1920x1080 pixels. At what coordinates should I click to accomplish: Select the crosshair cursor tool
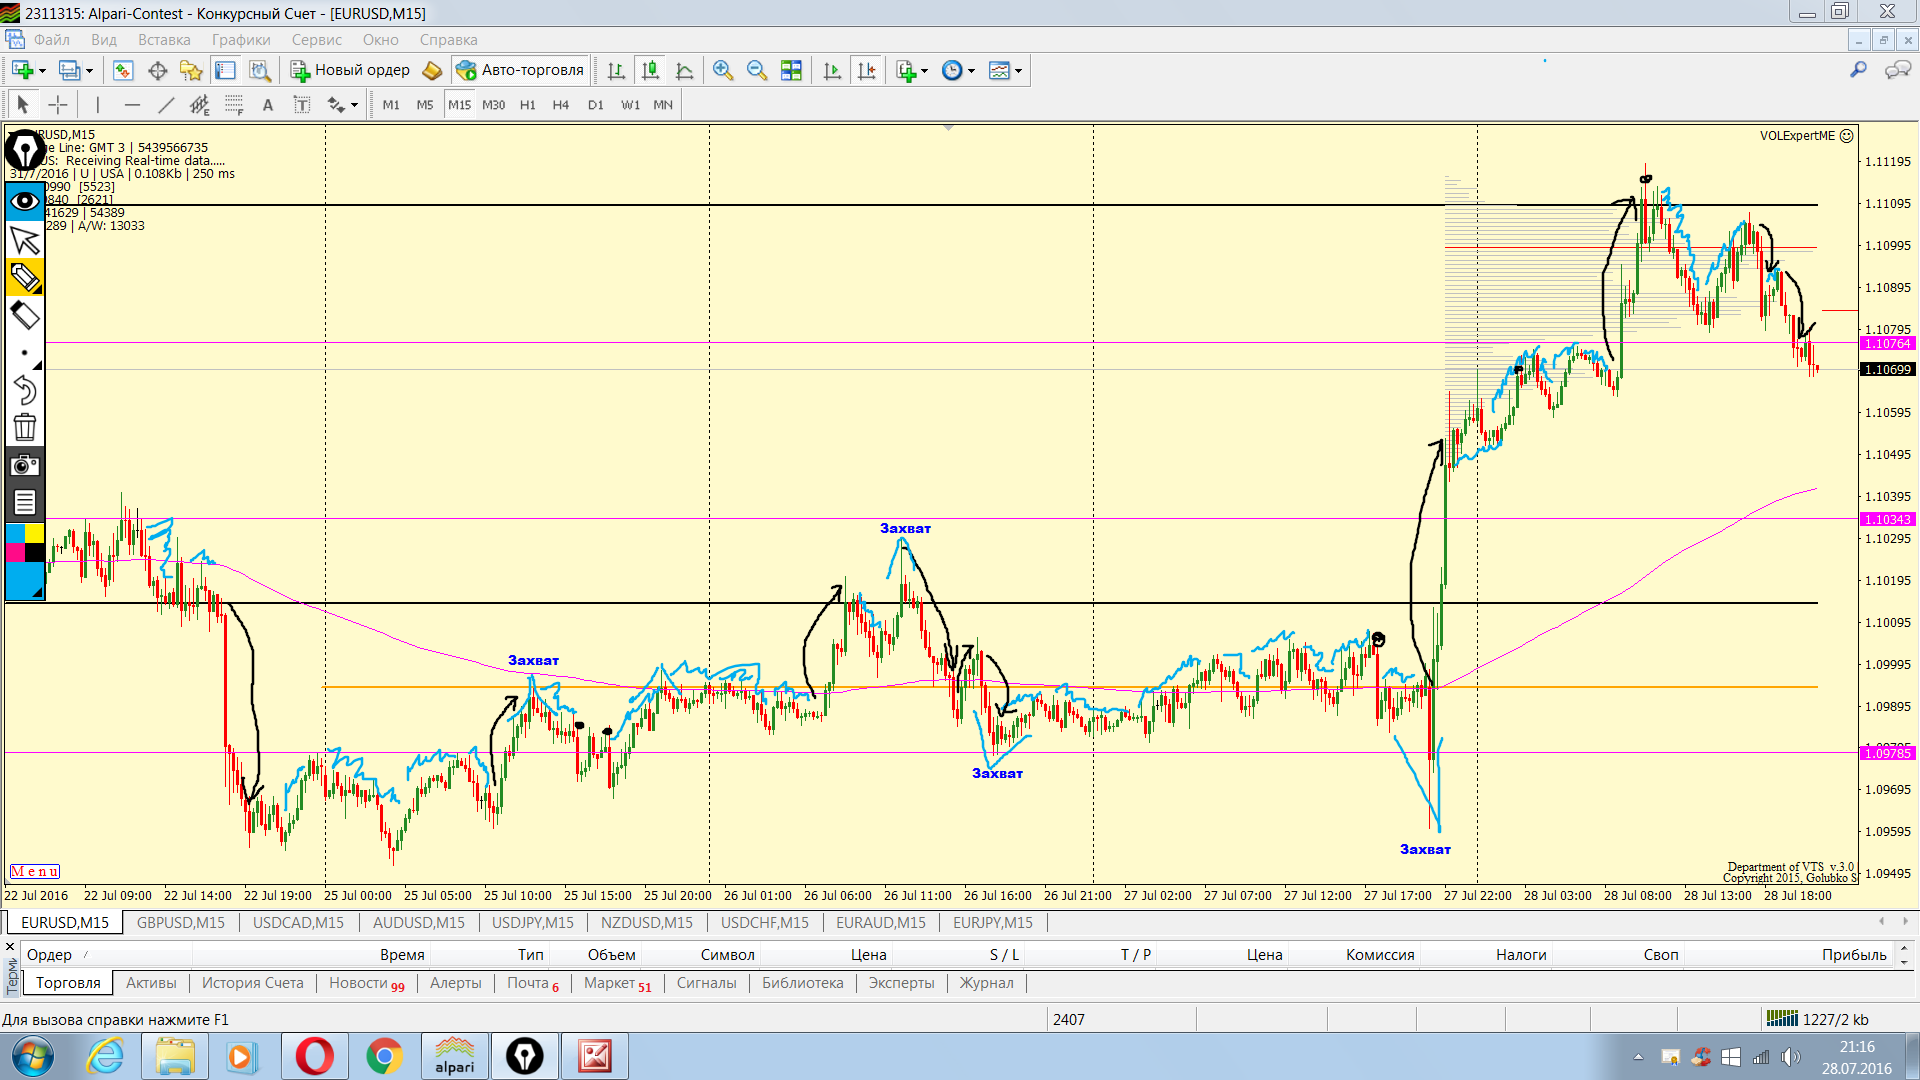(x=58, y=105)
